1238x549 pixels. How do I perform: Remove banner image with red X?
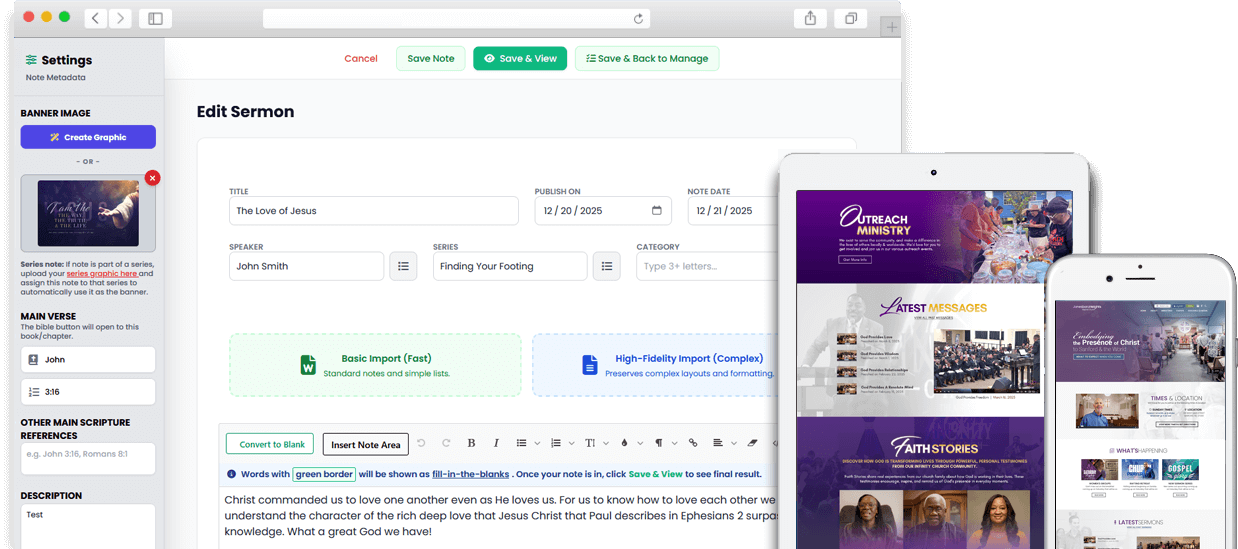(152, 178)
